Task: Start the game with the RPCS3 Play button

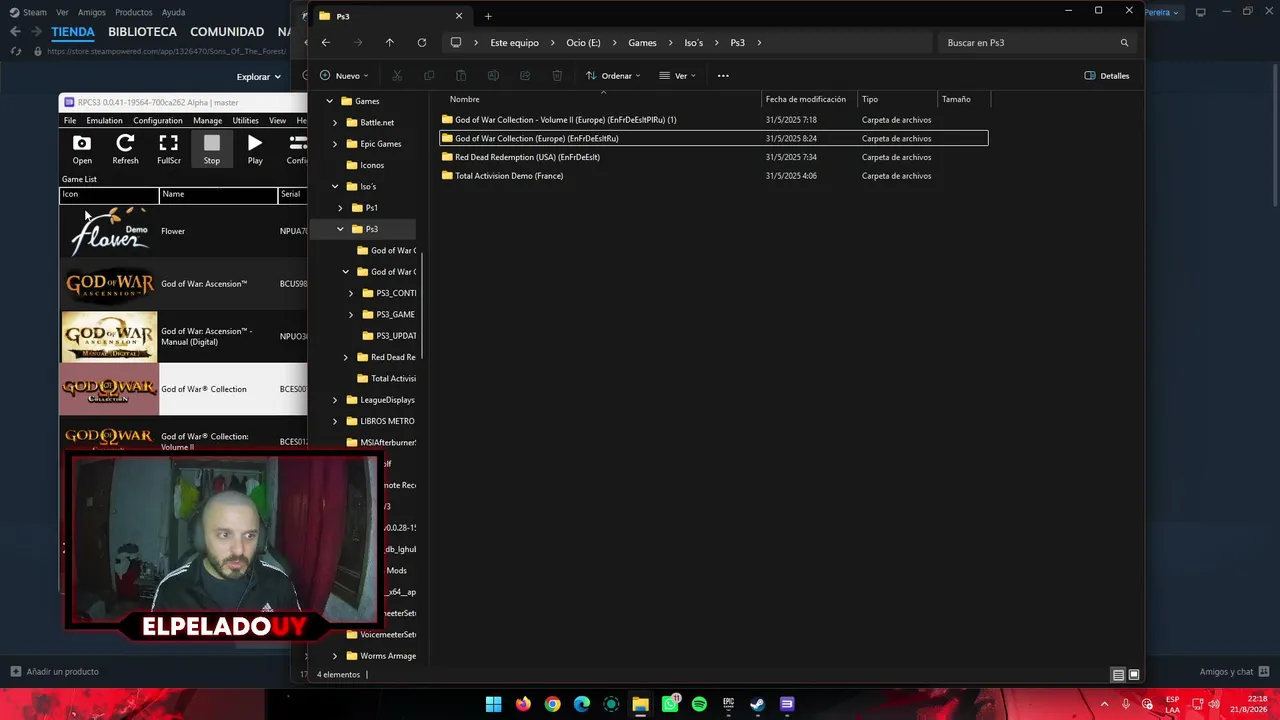Action: click(x=255, y=149)
